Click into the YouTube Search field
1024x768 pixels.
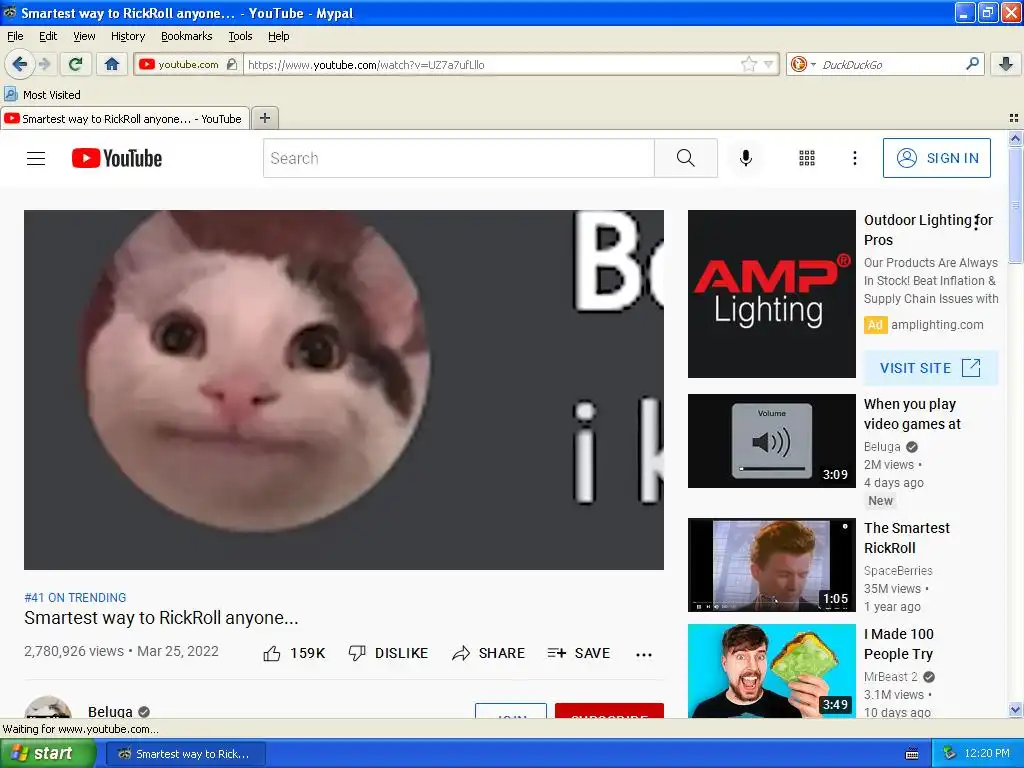pyautogui.click(x=458, y=158)
